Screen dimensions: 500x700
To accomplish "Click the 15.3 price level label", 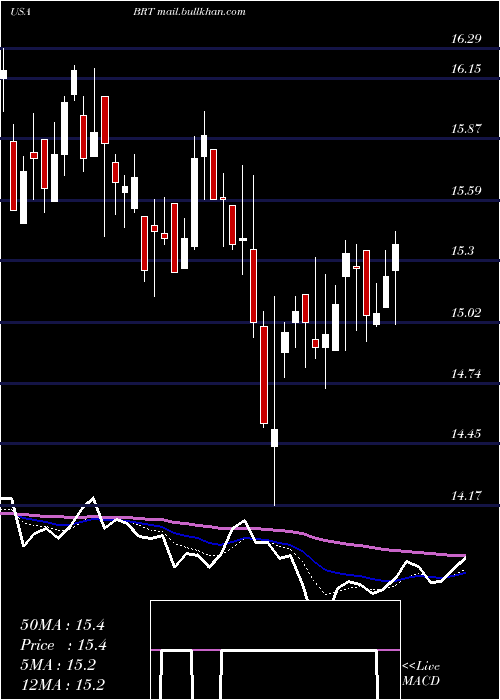I will (x=462, y=251).
